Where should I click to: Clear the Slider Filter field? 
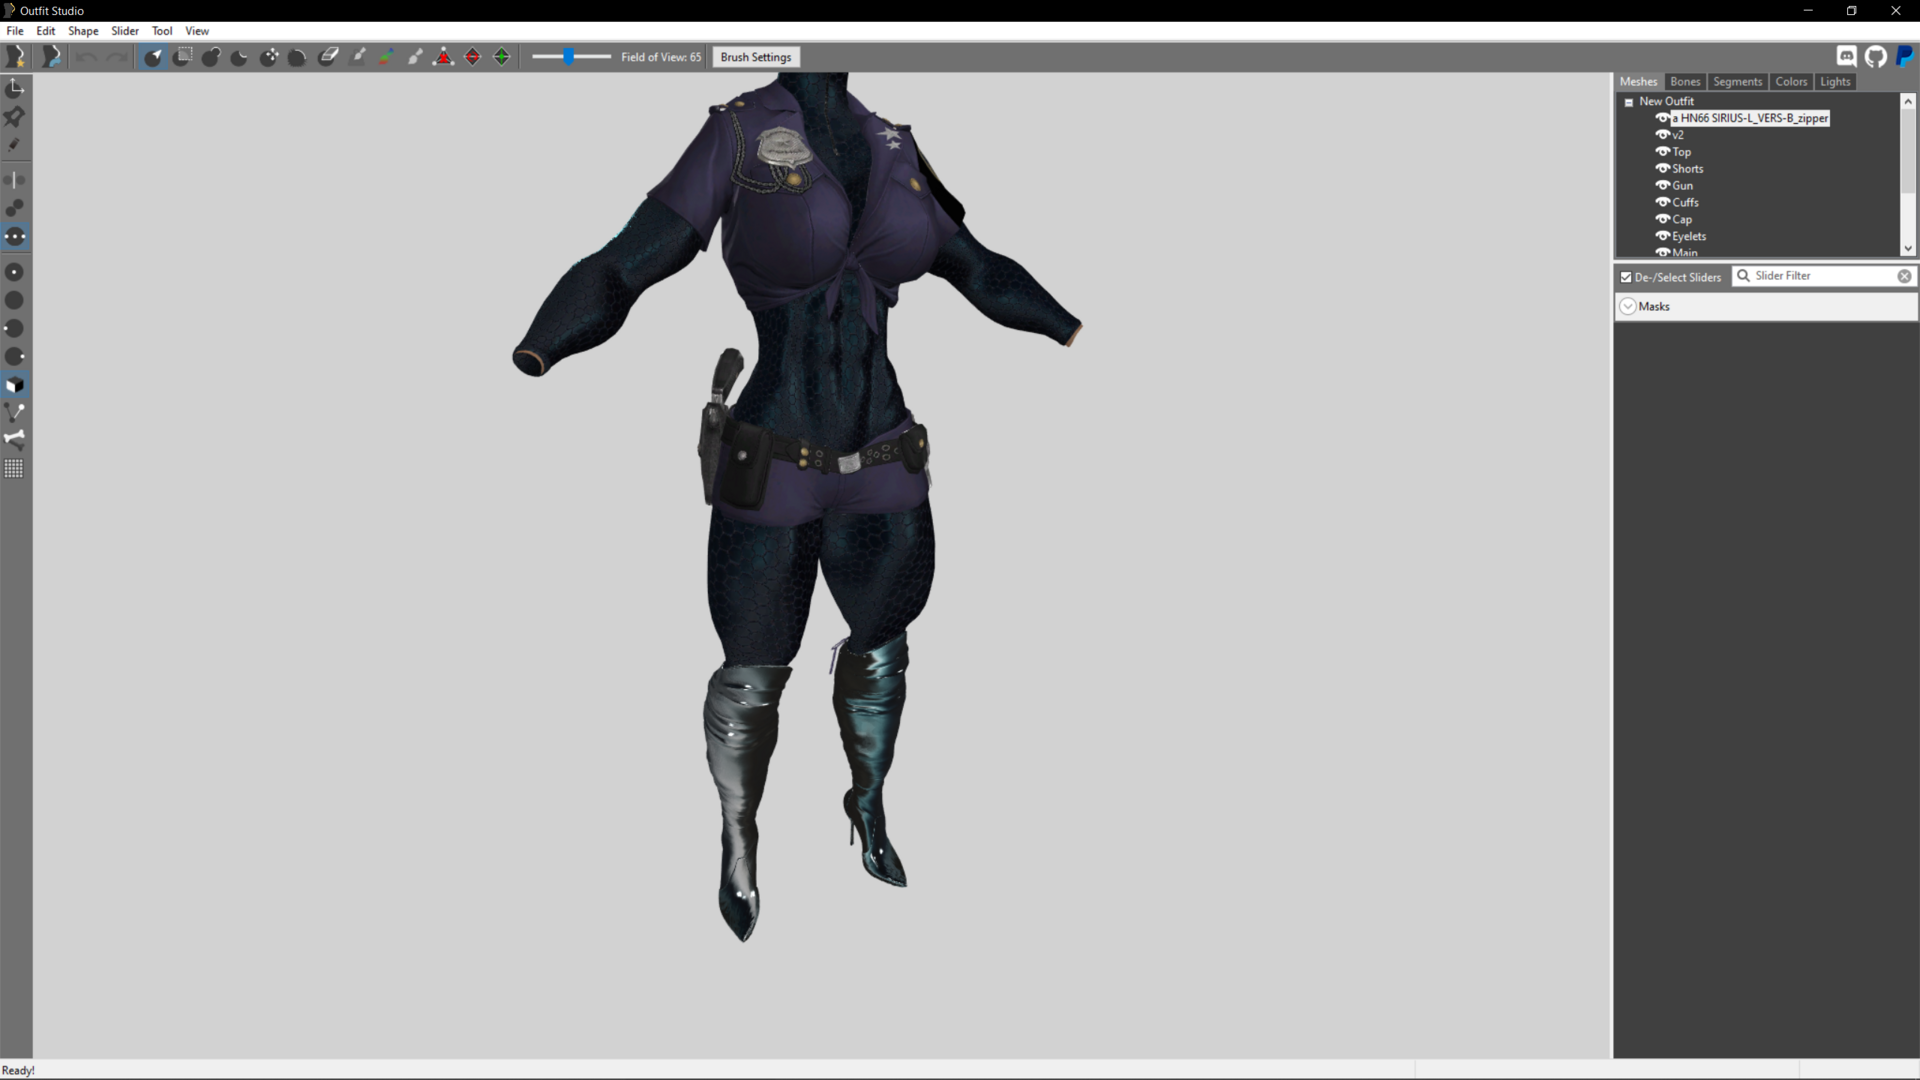point(1904,276)
